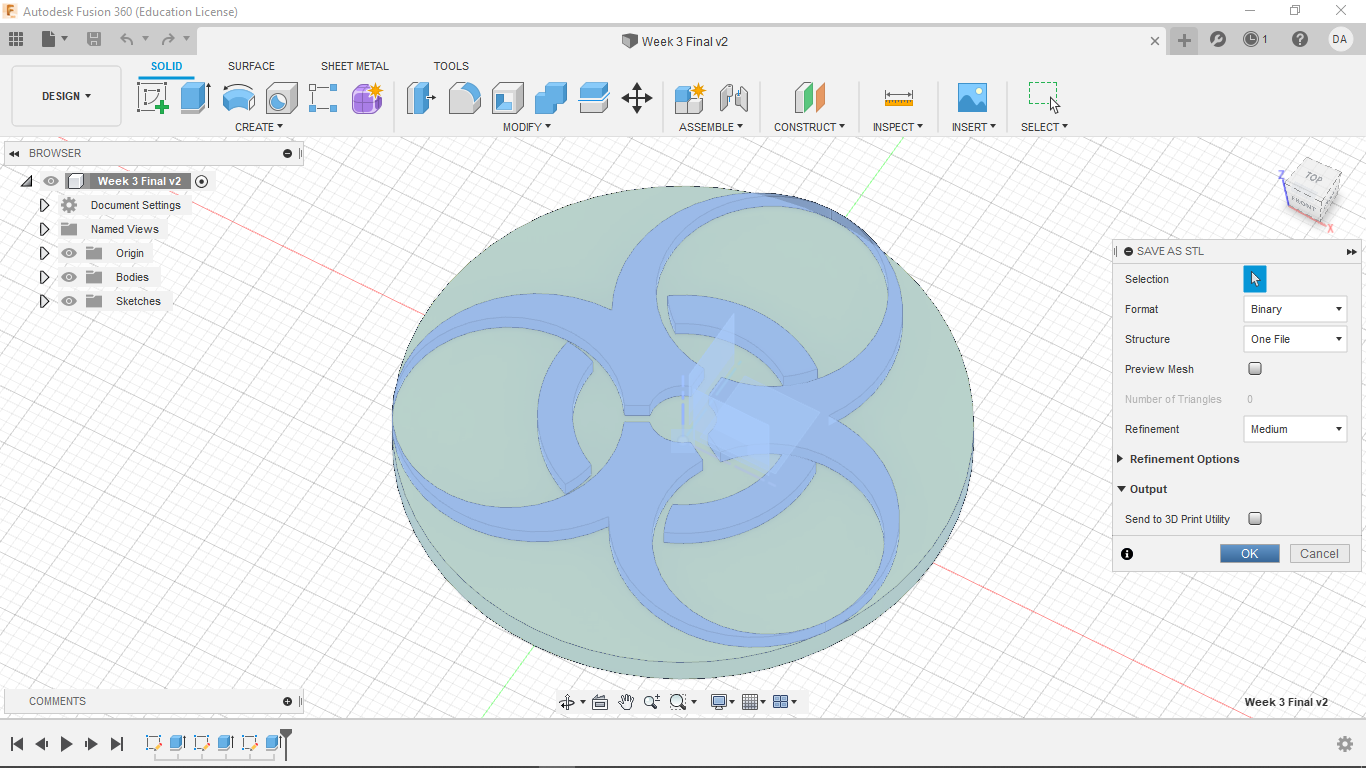Screen dimensions: 1366x768
Task: Switch to the SURFACE tab
Action: [x=251, y=66]
